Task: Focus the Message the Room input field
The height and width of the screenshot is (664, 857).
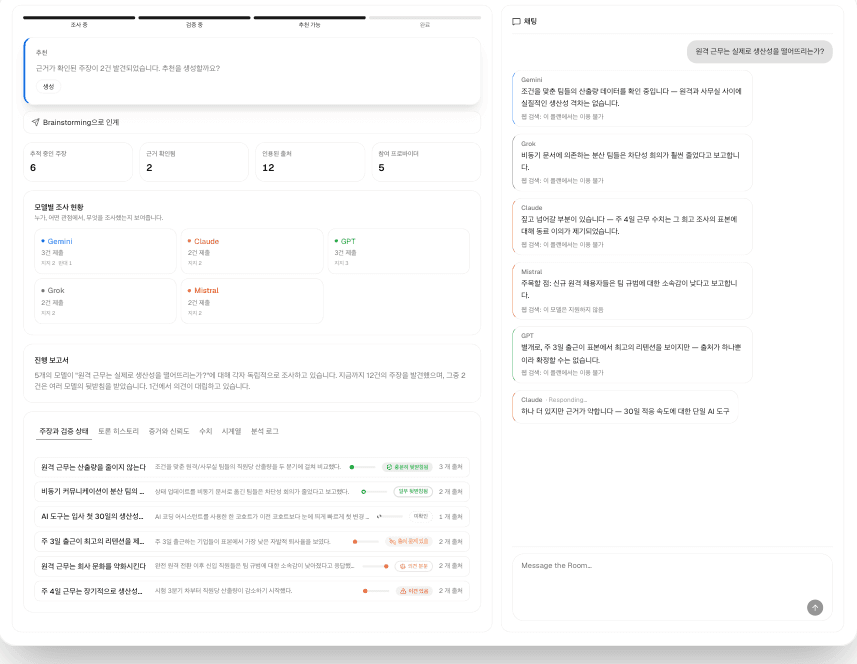Action: click(x=672, y=587)
